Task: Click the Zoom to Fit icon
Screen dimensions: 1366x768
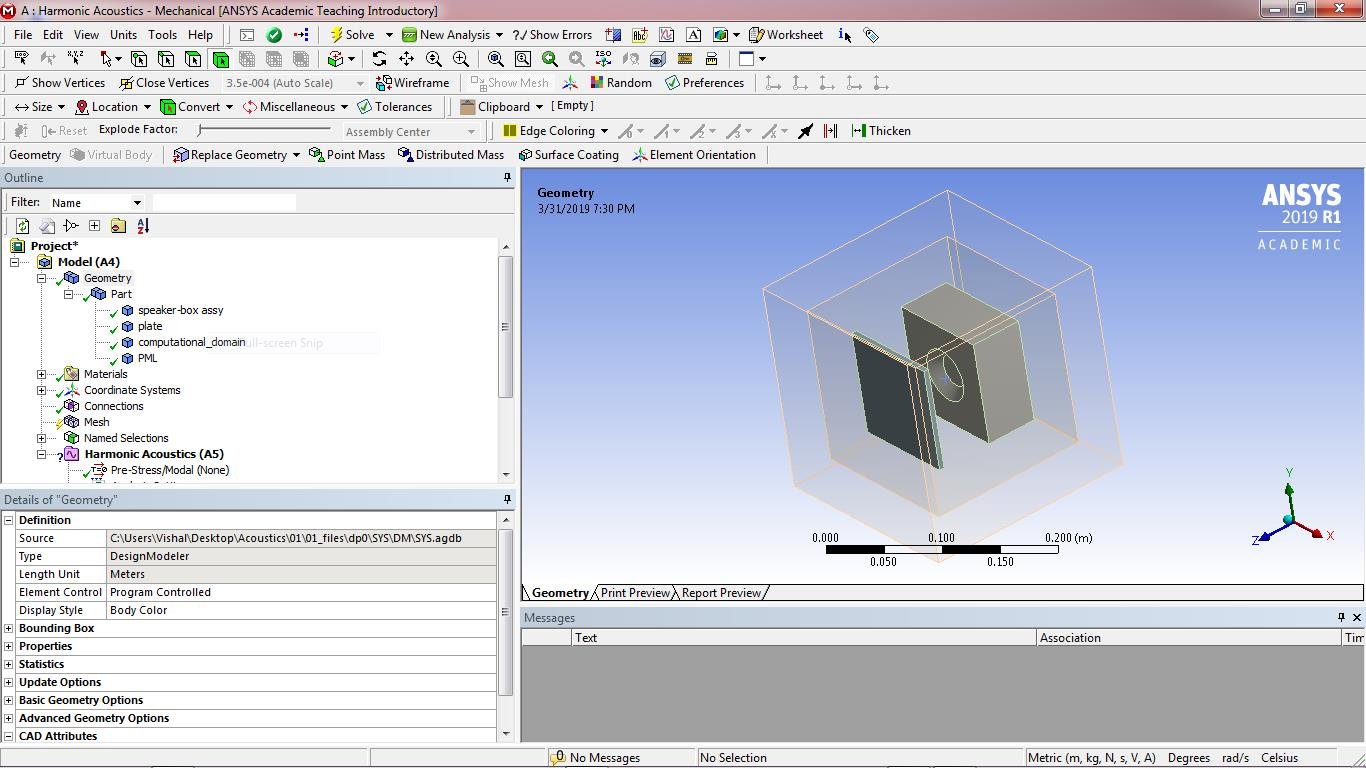Action: point(495,59)
